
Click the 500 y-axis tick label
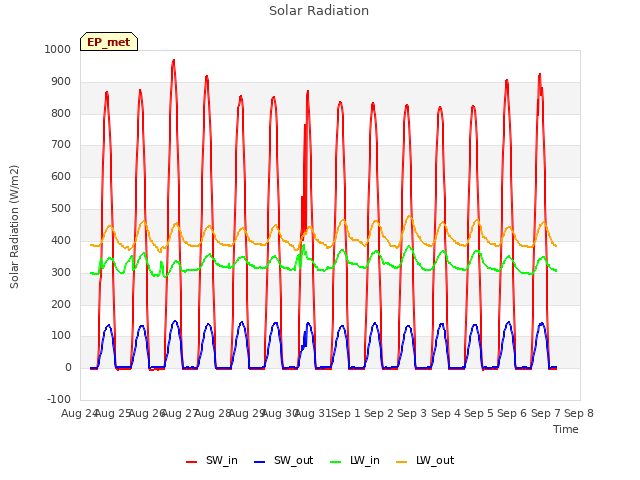pos(61,209)
